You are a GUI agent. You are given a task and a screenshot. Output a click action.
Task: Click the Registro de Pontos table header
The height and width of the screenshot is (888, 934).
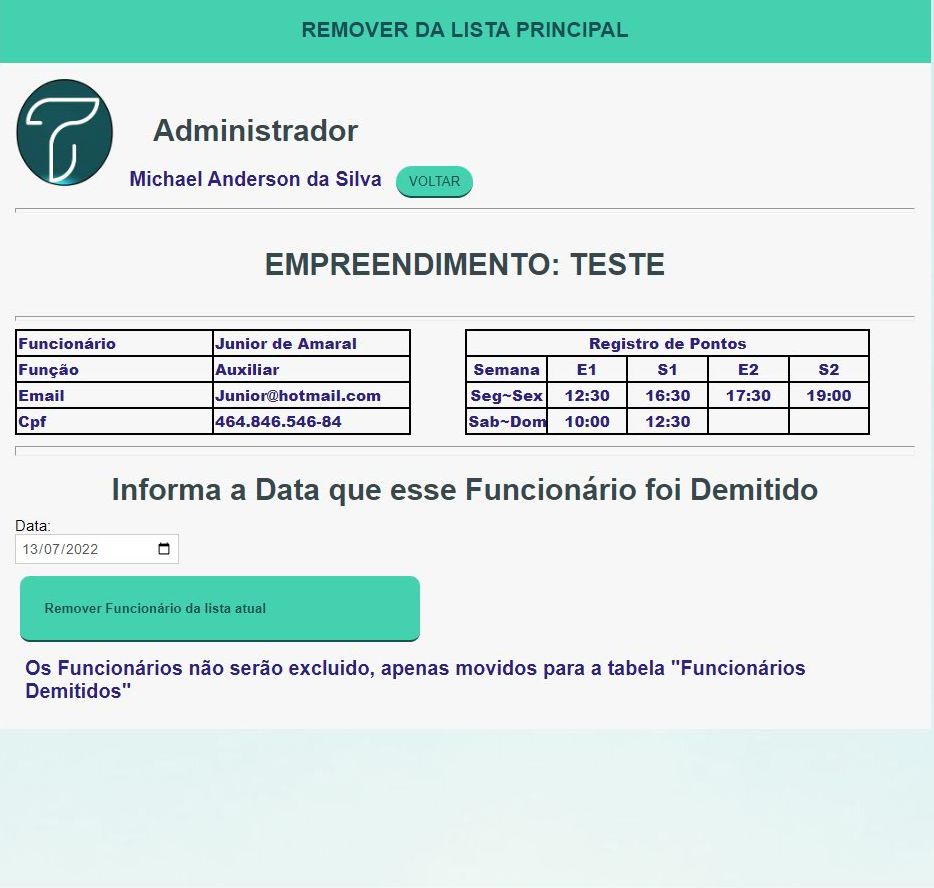tap(667, 344)
